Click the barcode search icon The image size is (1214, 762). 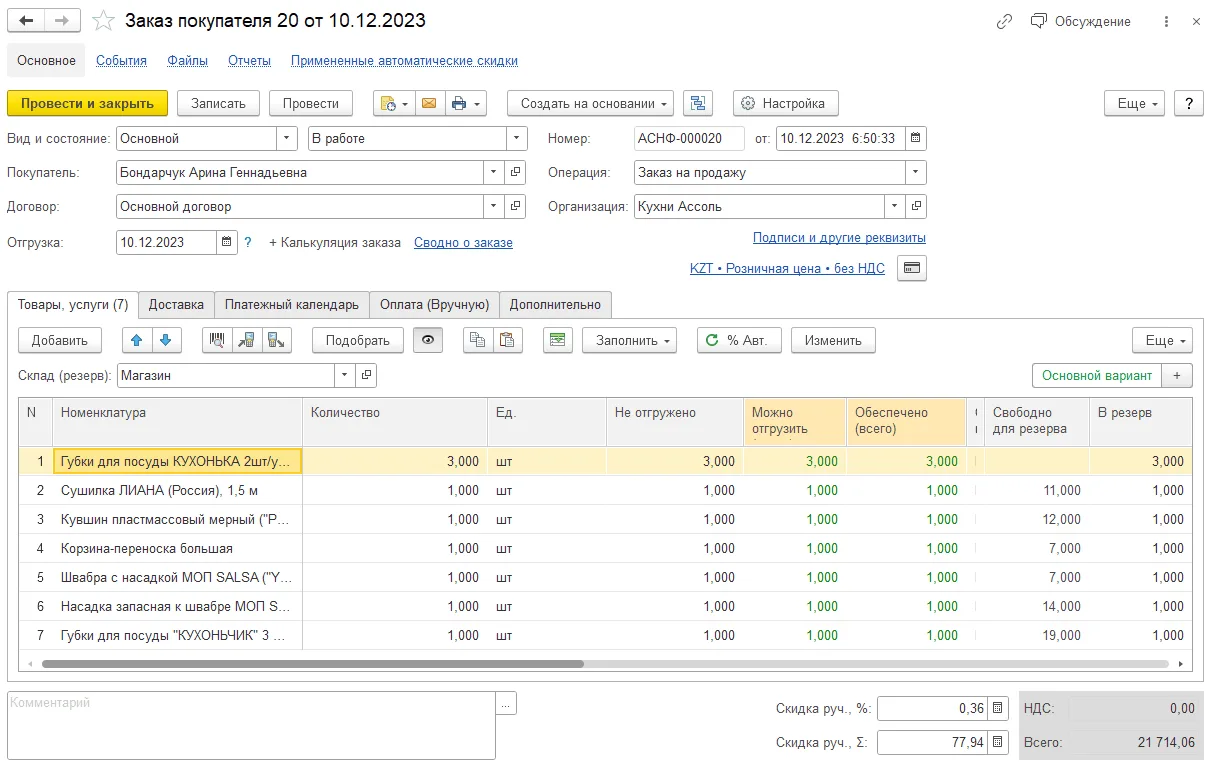(x=217, y=340)
